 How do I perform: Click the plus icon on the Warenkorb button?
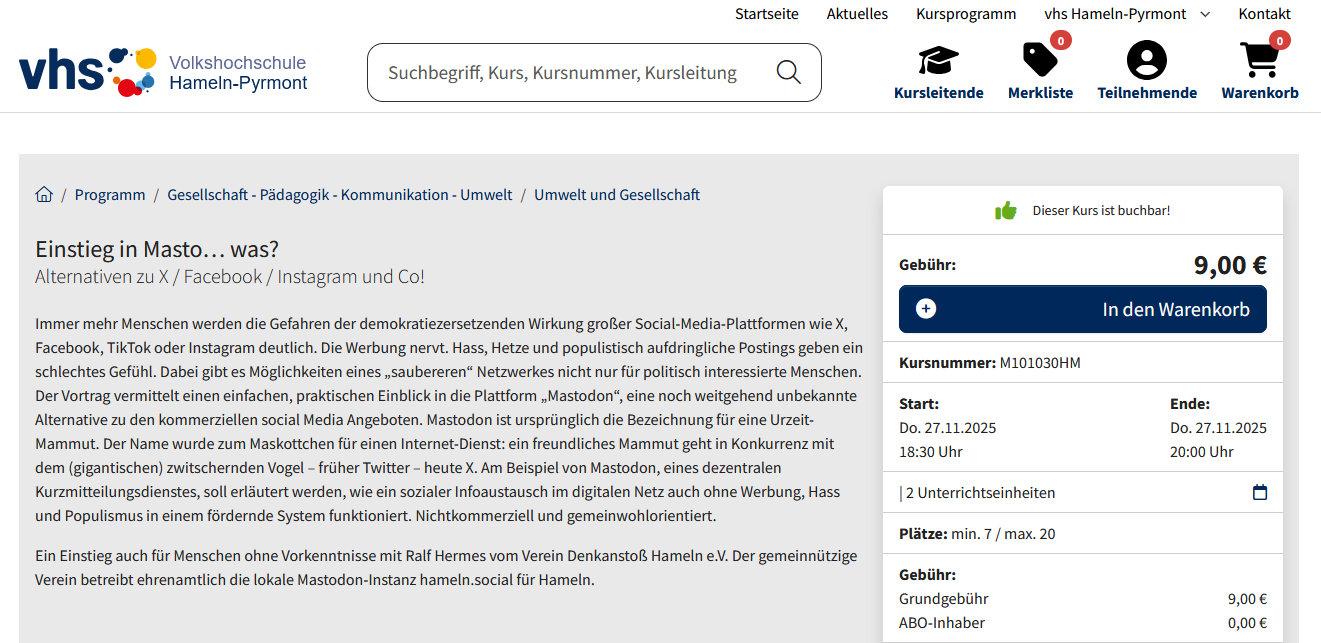point(926,309)
